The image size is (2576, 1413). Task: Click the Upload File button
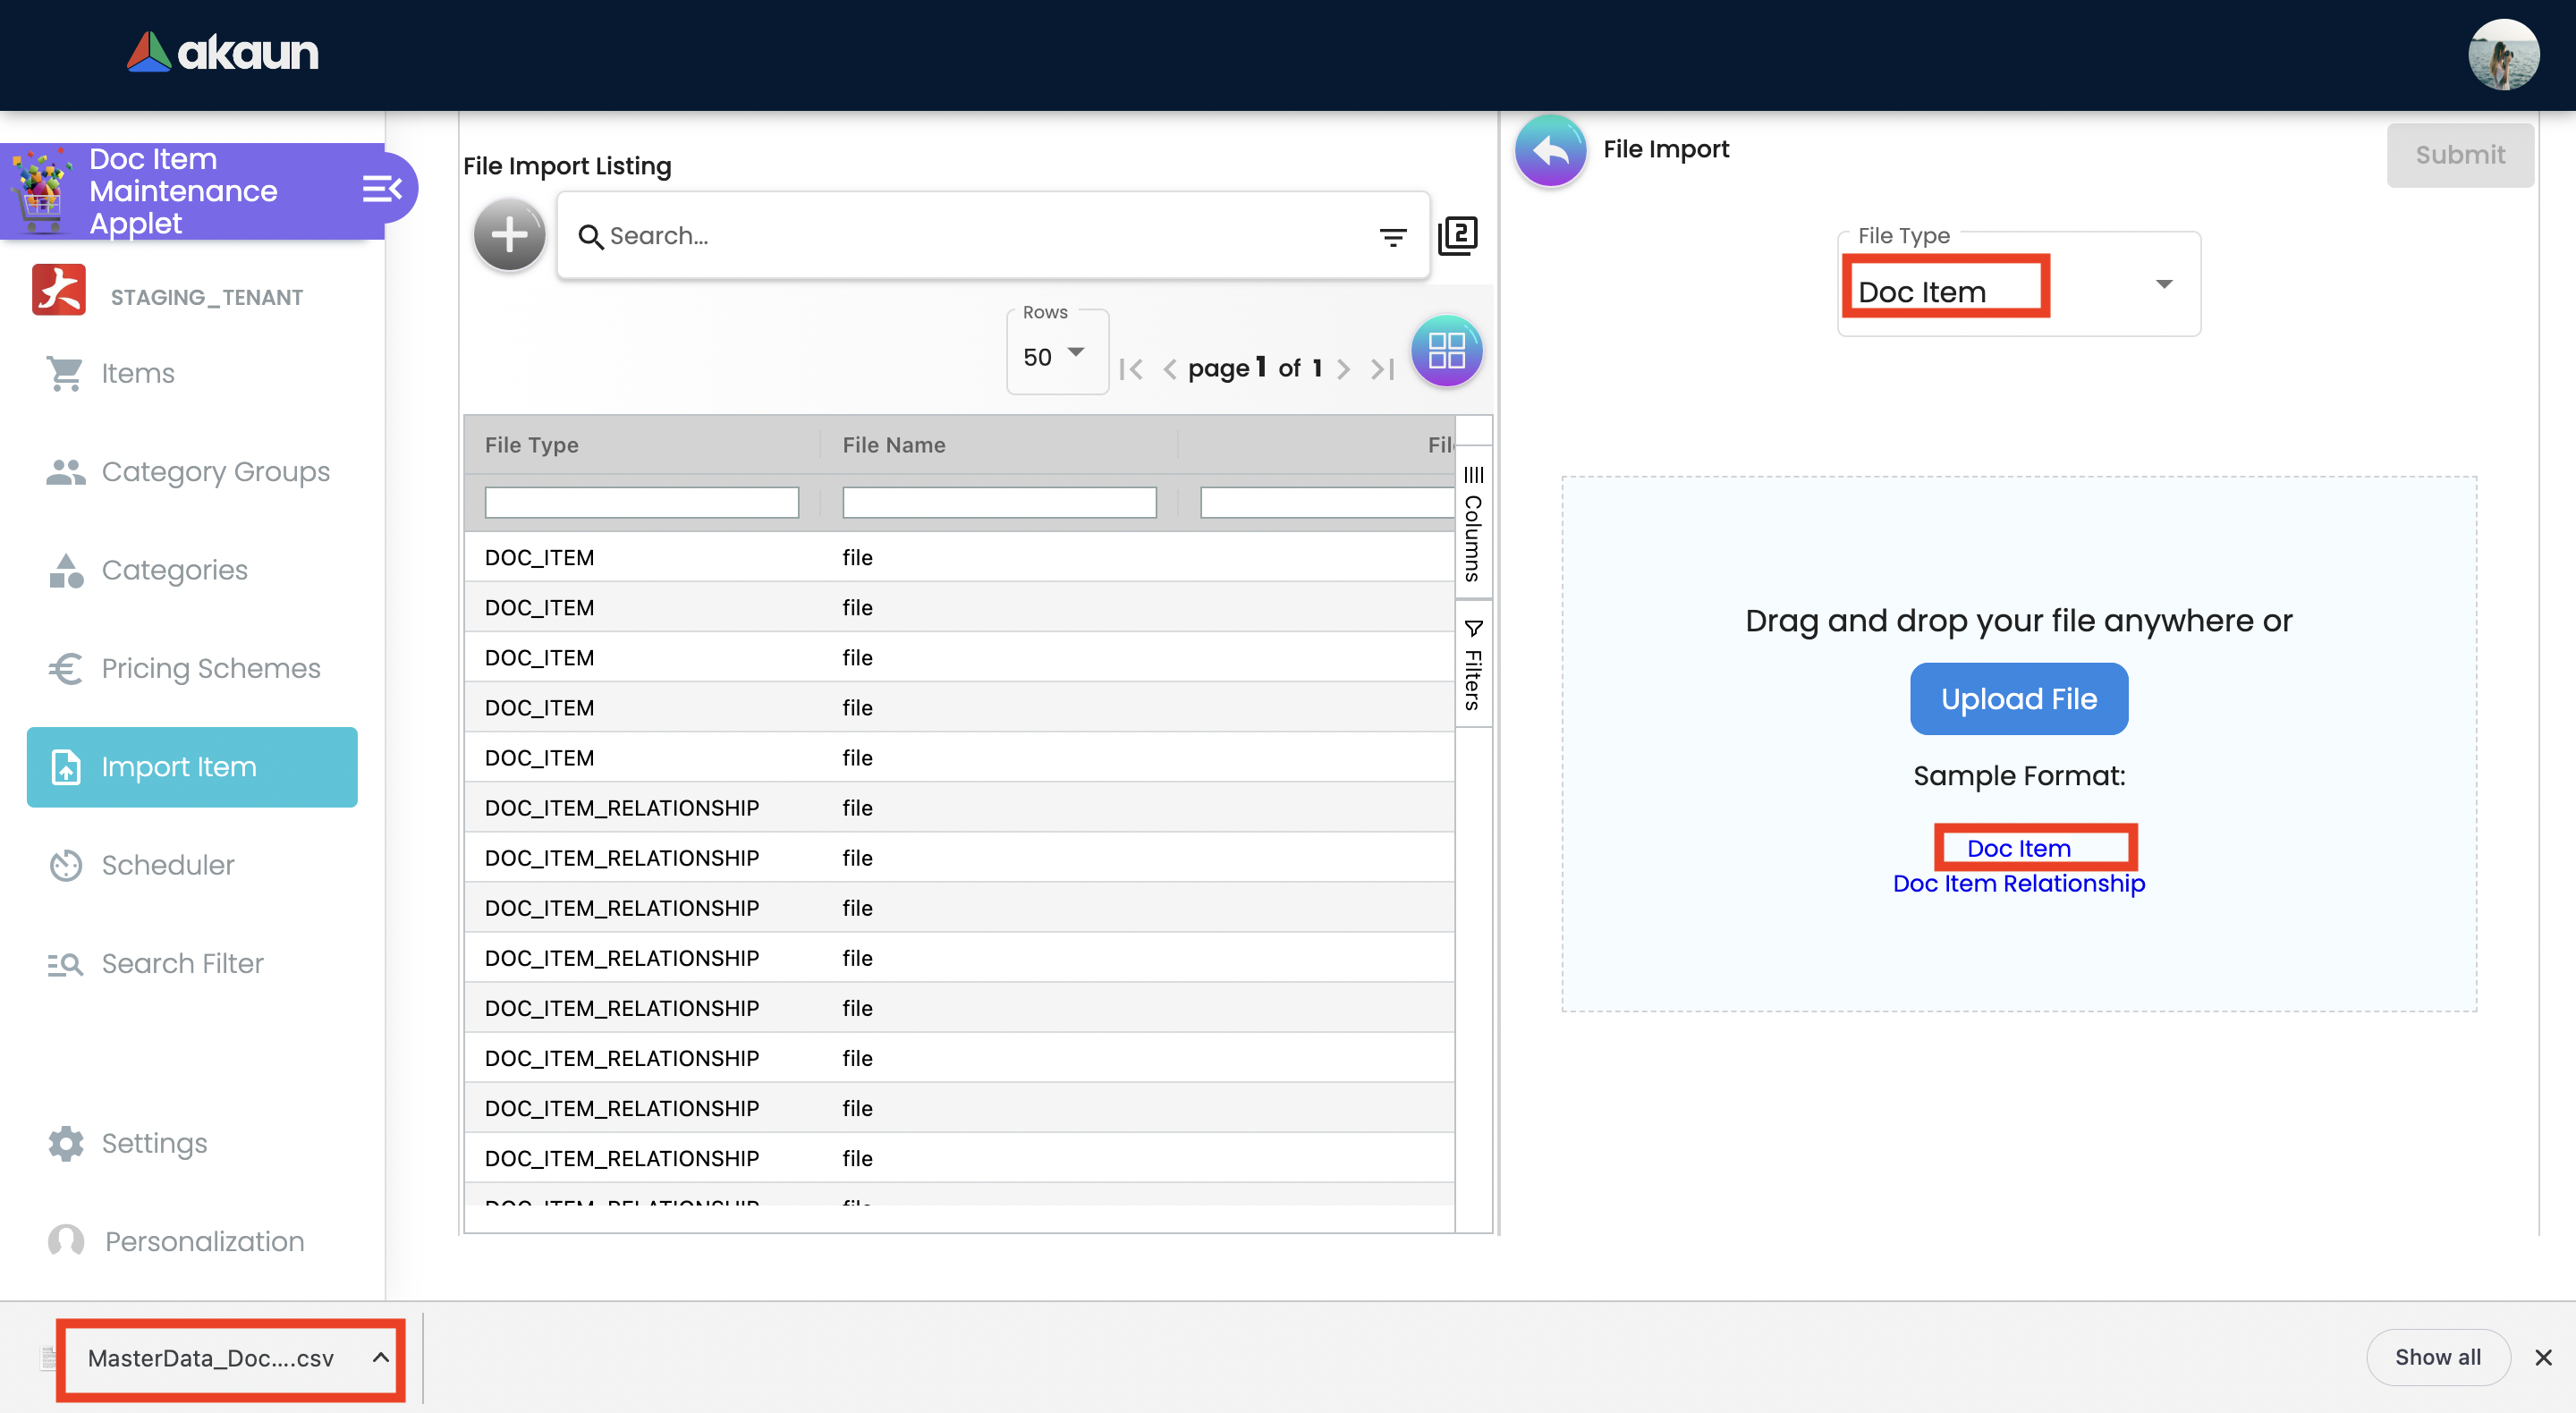click(x=2018, y=699)
